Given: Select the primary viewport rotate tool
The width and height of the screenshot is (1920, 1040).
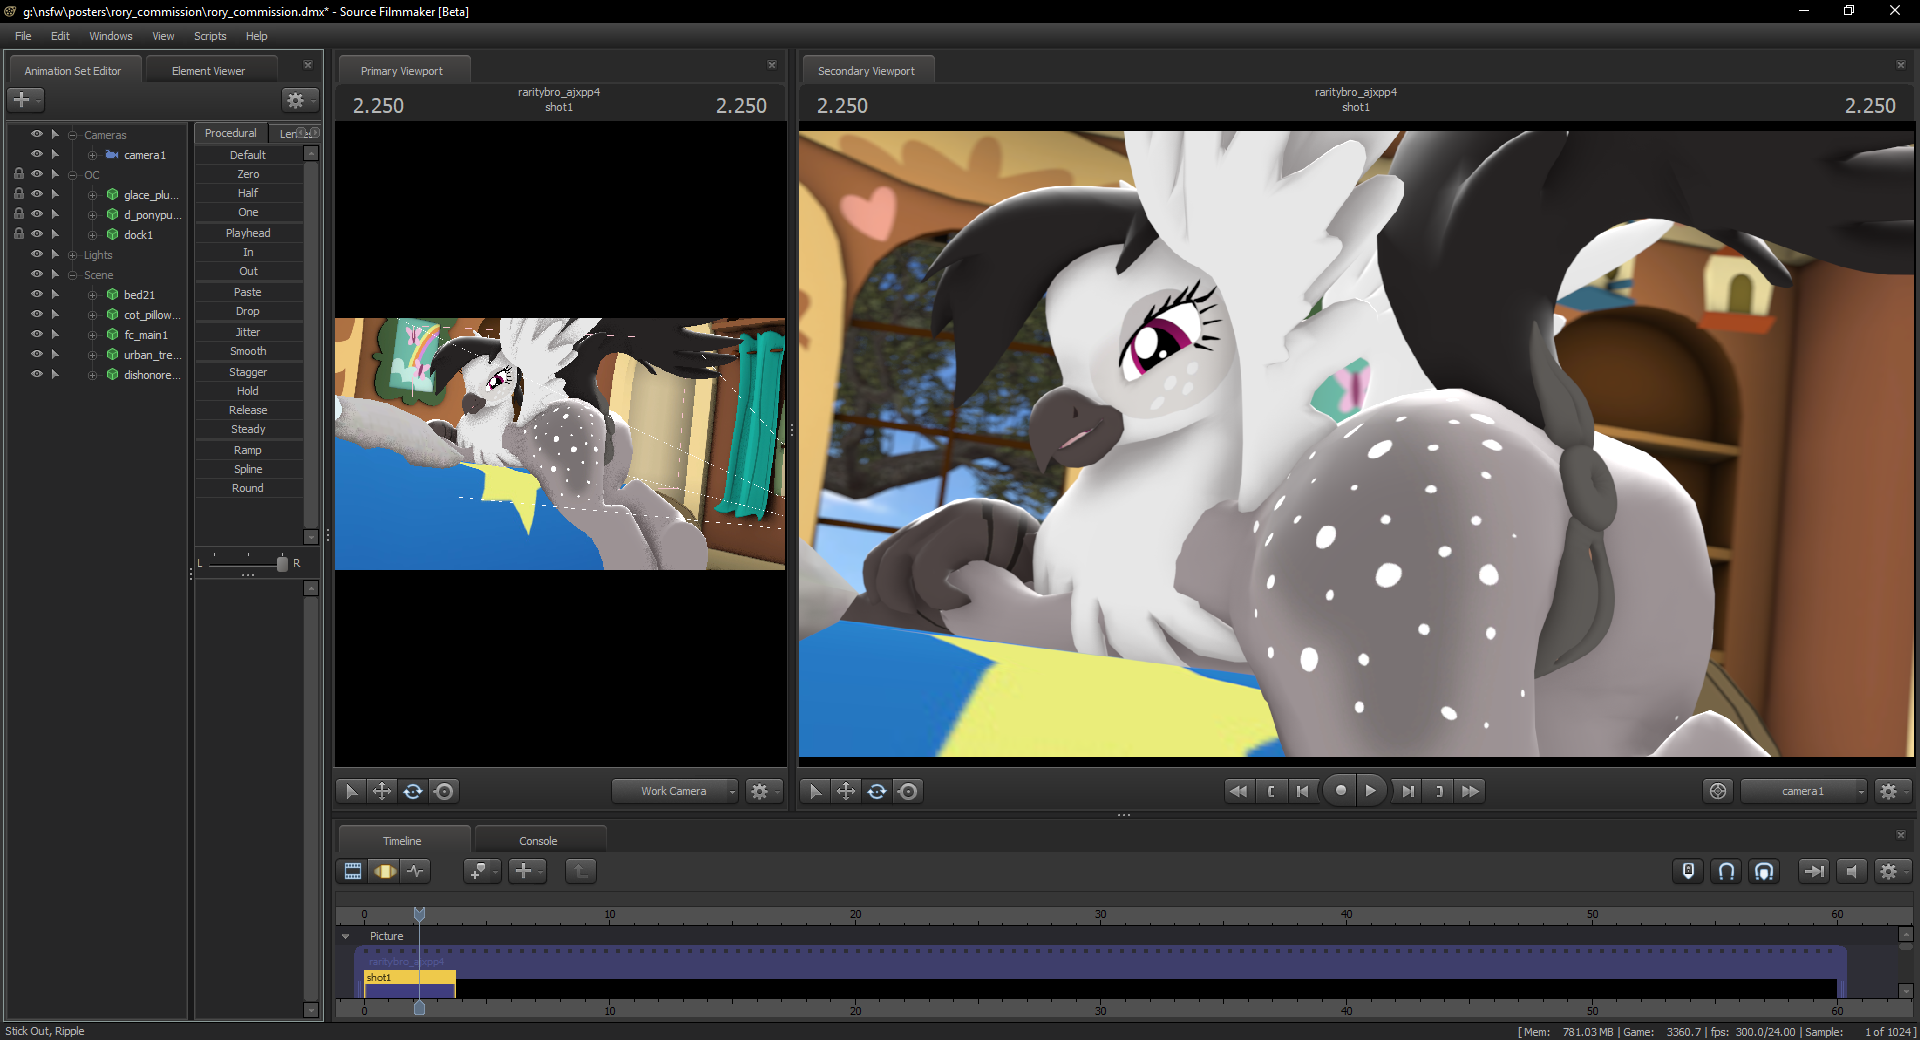Looking at the screenshot, I should 413,791.
